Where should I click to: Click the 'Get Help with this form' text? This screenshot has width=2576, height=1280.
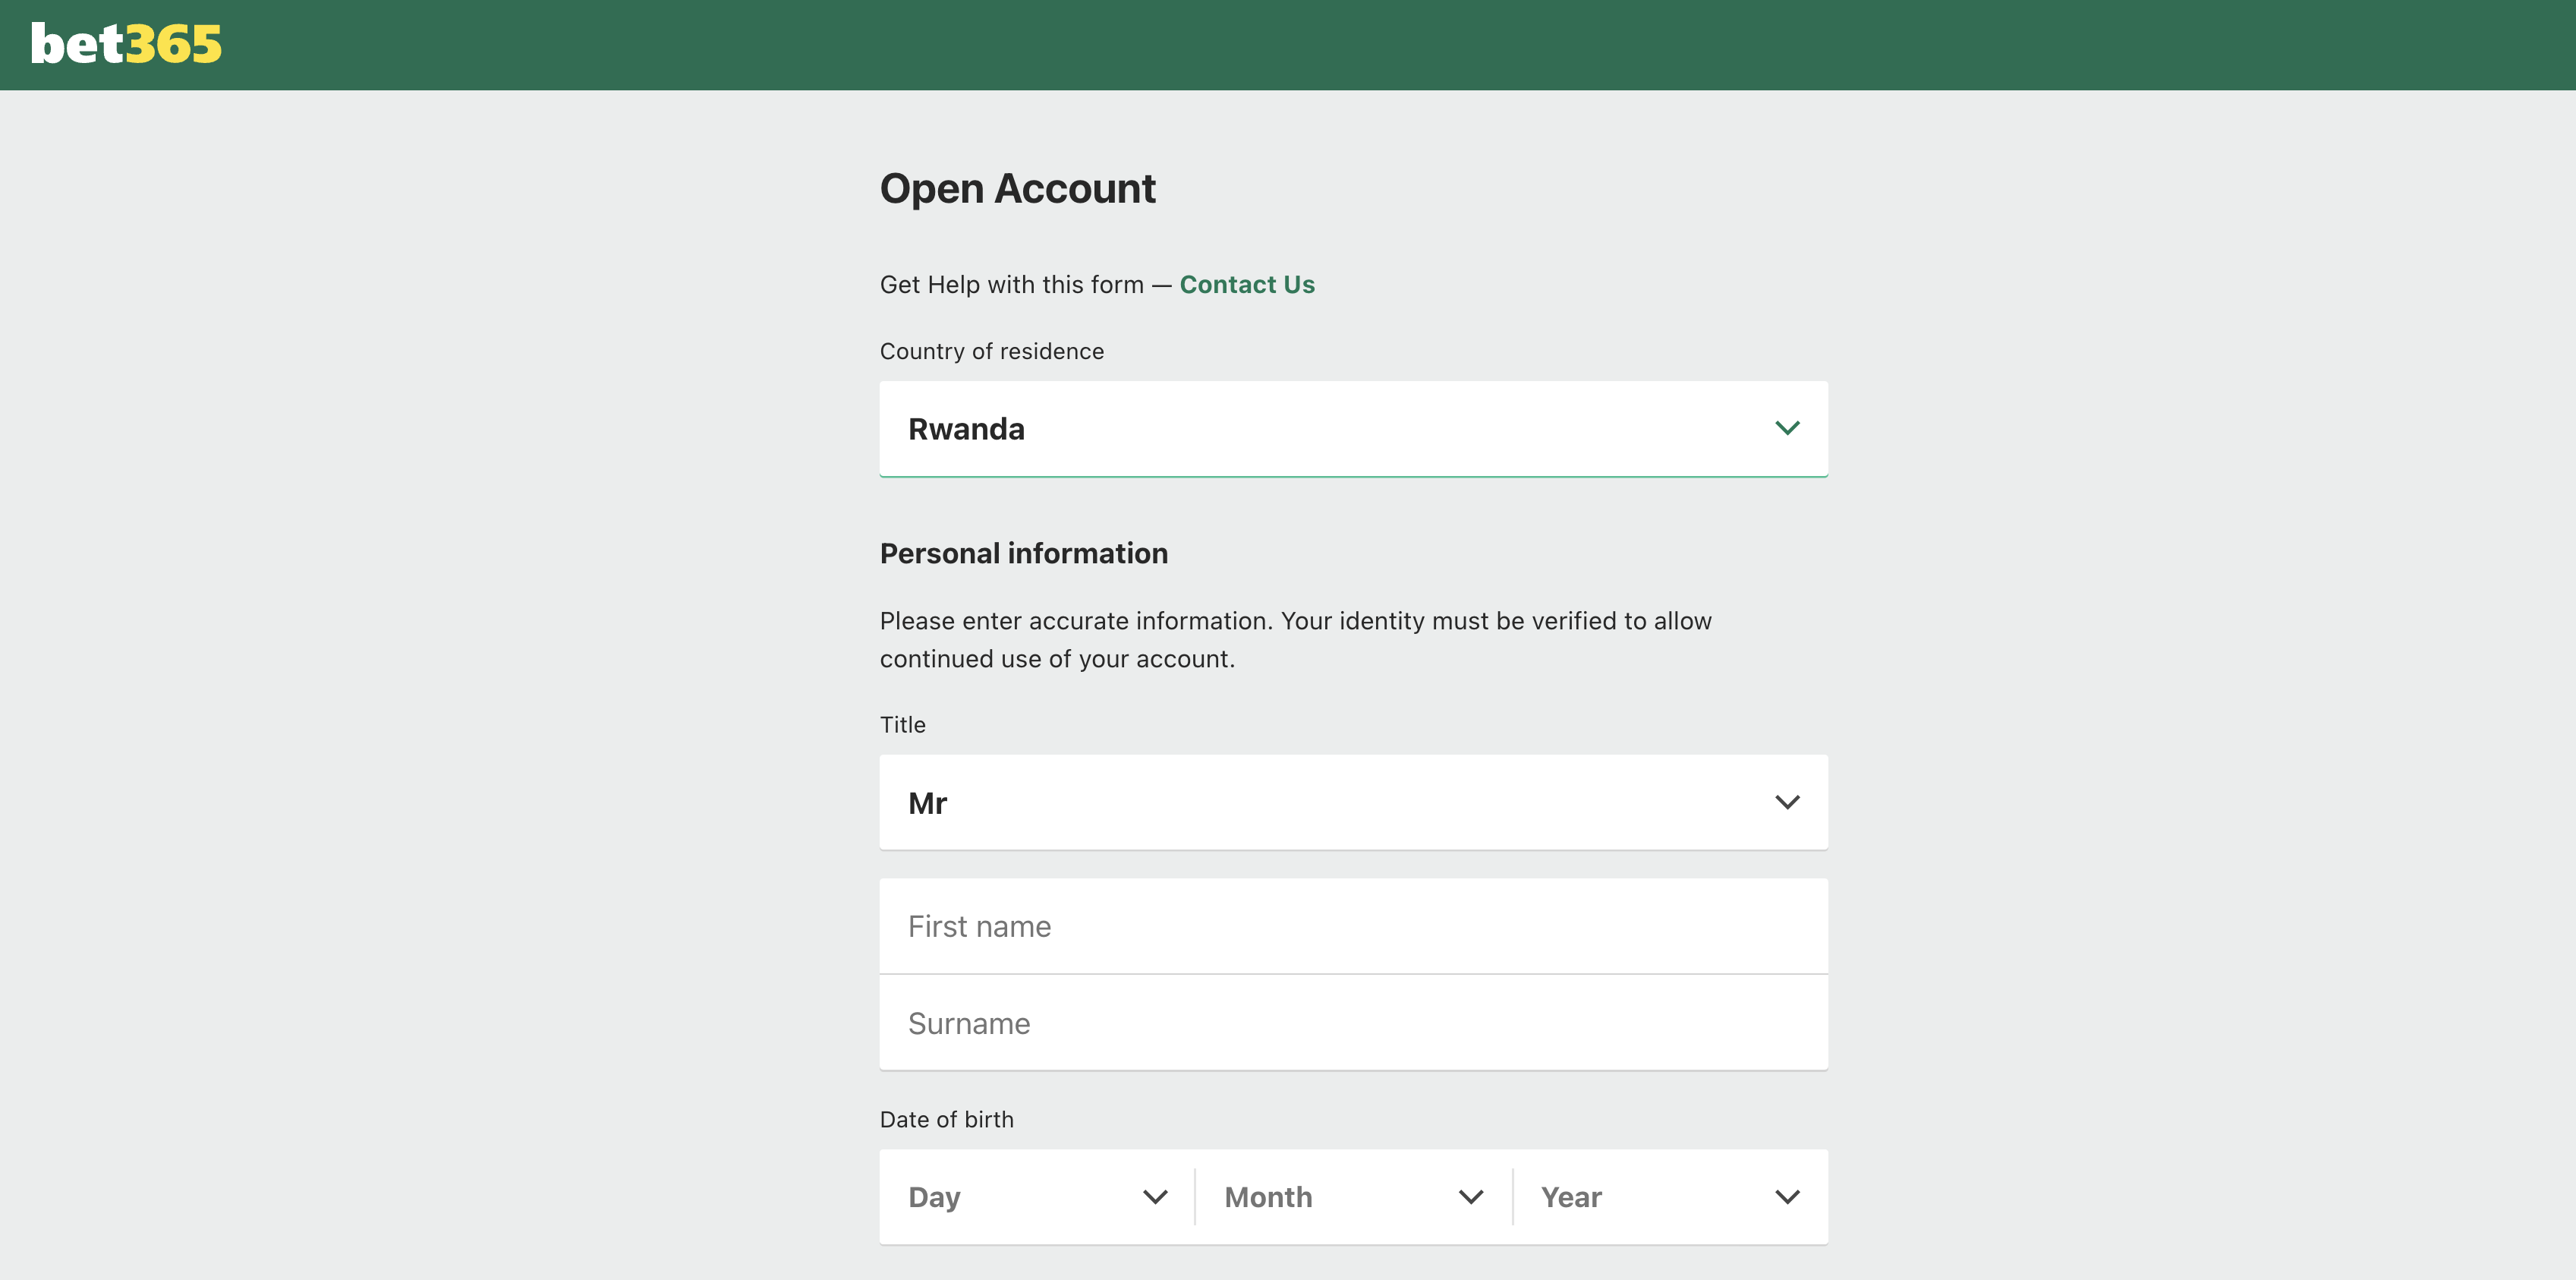pos(1011,285)
